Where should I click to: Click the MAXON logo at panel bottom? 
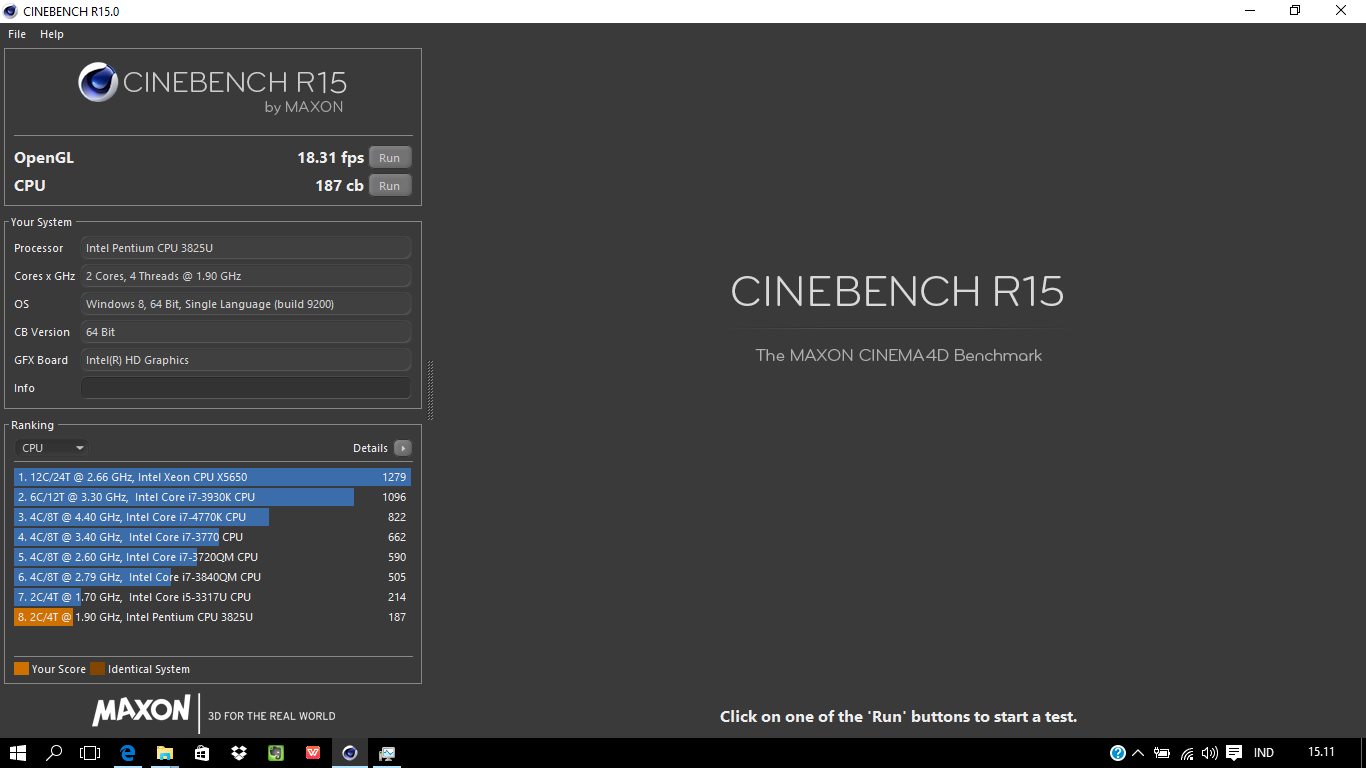(141, 710)
